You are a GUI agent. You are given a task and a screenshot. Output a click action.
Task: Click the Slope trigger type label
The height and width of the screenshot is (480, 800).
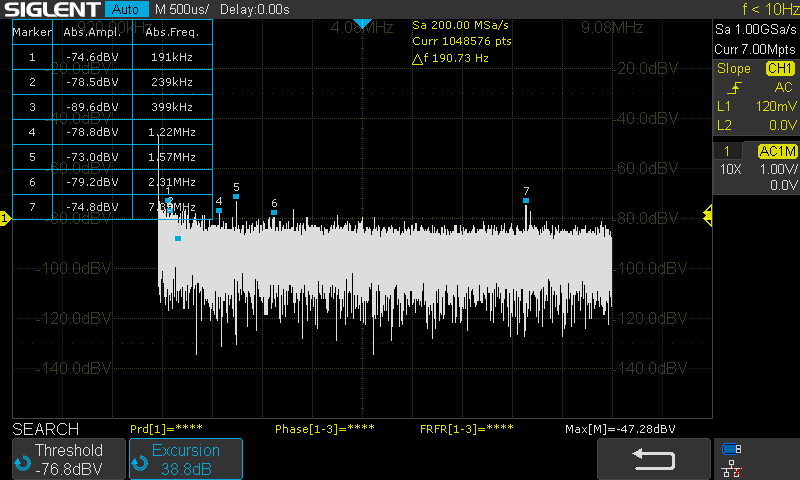(734, 68)
